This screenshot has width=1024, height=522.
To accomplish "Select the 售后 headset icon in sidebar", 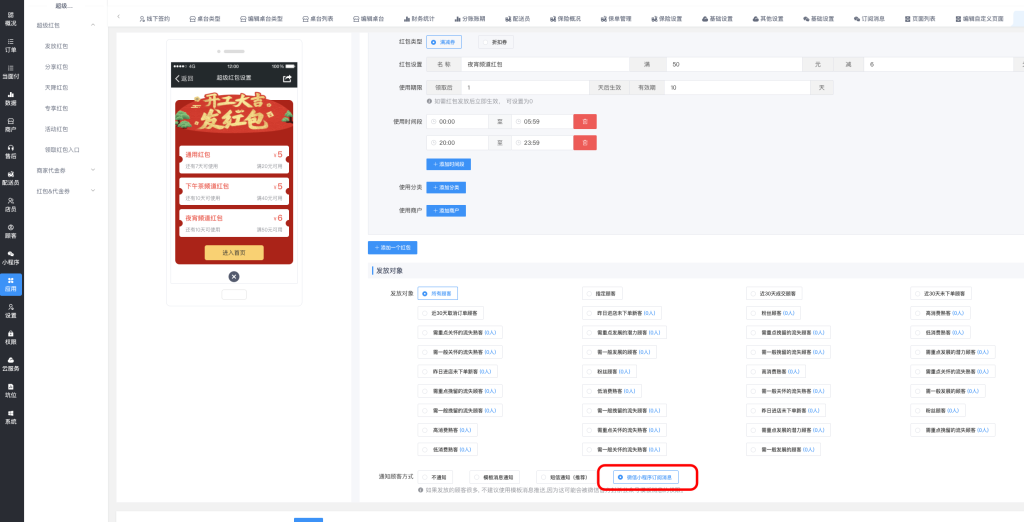I will [x=10, y=151].
